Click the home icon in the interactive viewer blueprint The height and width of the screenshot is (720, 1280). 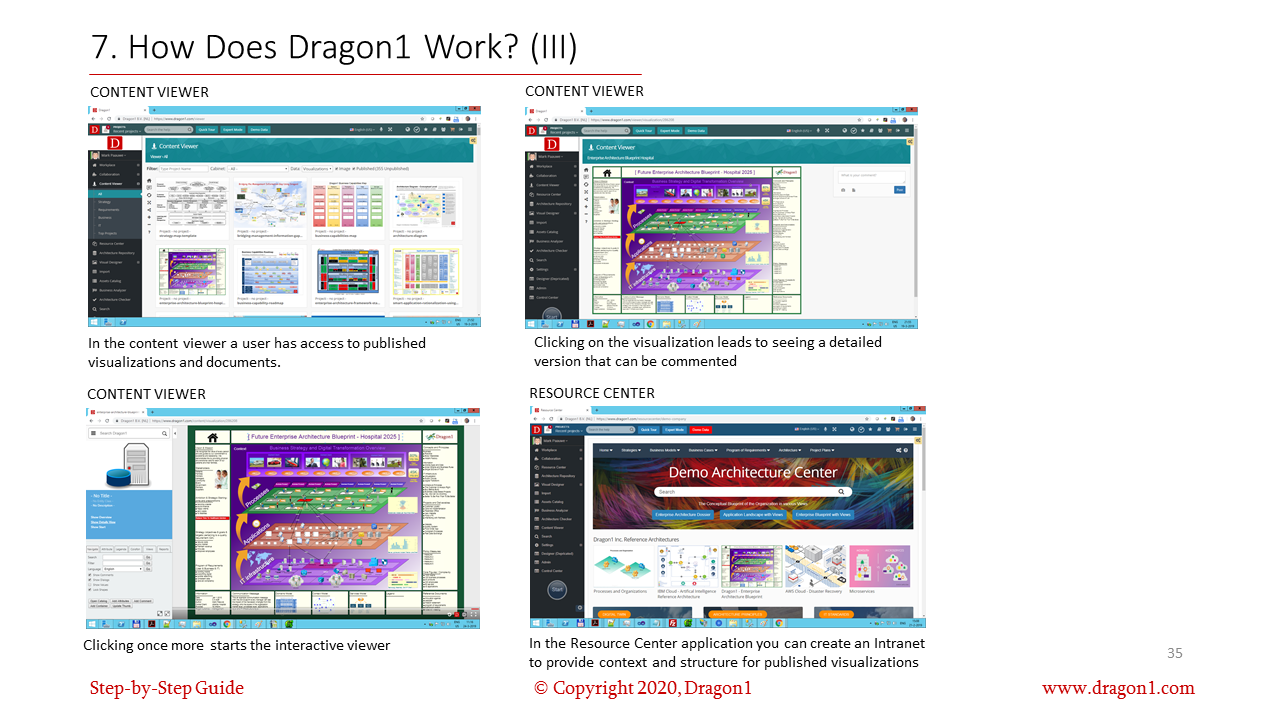[212, 437]
